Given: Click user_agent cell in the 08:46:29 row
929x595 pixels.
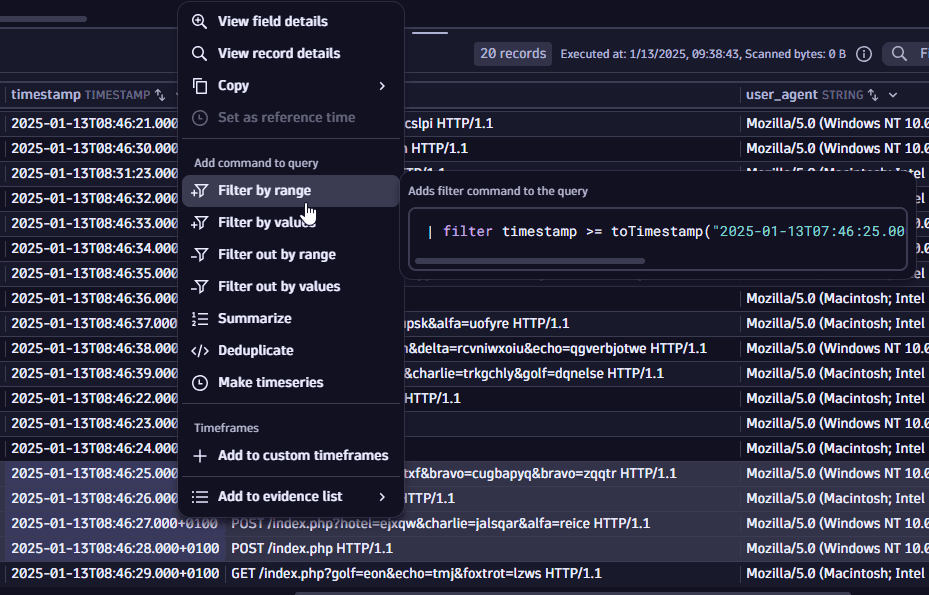Looking at the screenshot, I should [x=835, y=574].
